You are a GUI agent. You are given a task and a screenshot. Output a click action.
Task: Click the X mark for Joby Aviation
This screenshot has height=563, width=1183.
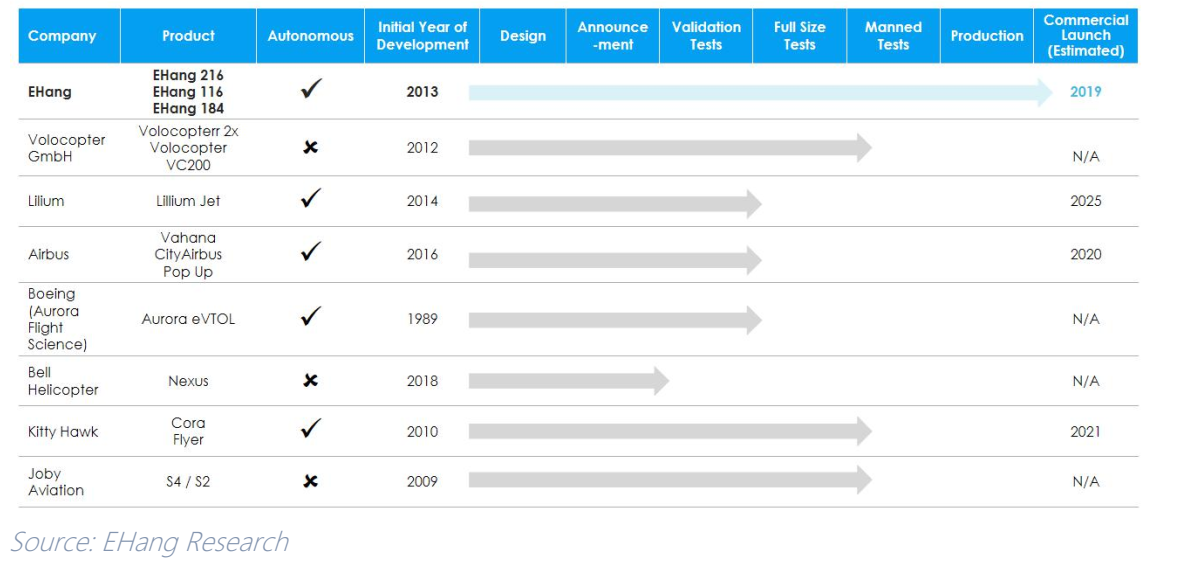click(310, 482)
